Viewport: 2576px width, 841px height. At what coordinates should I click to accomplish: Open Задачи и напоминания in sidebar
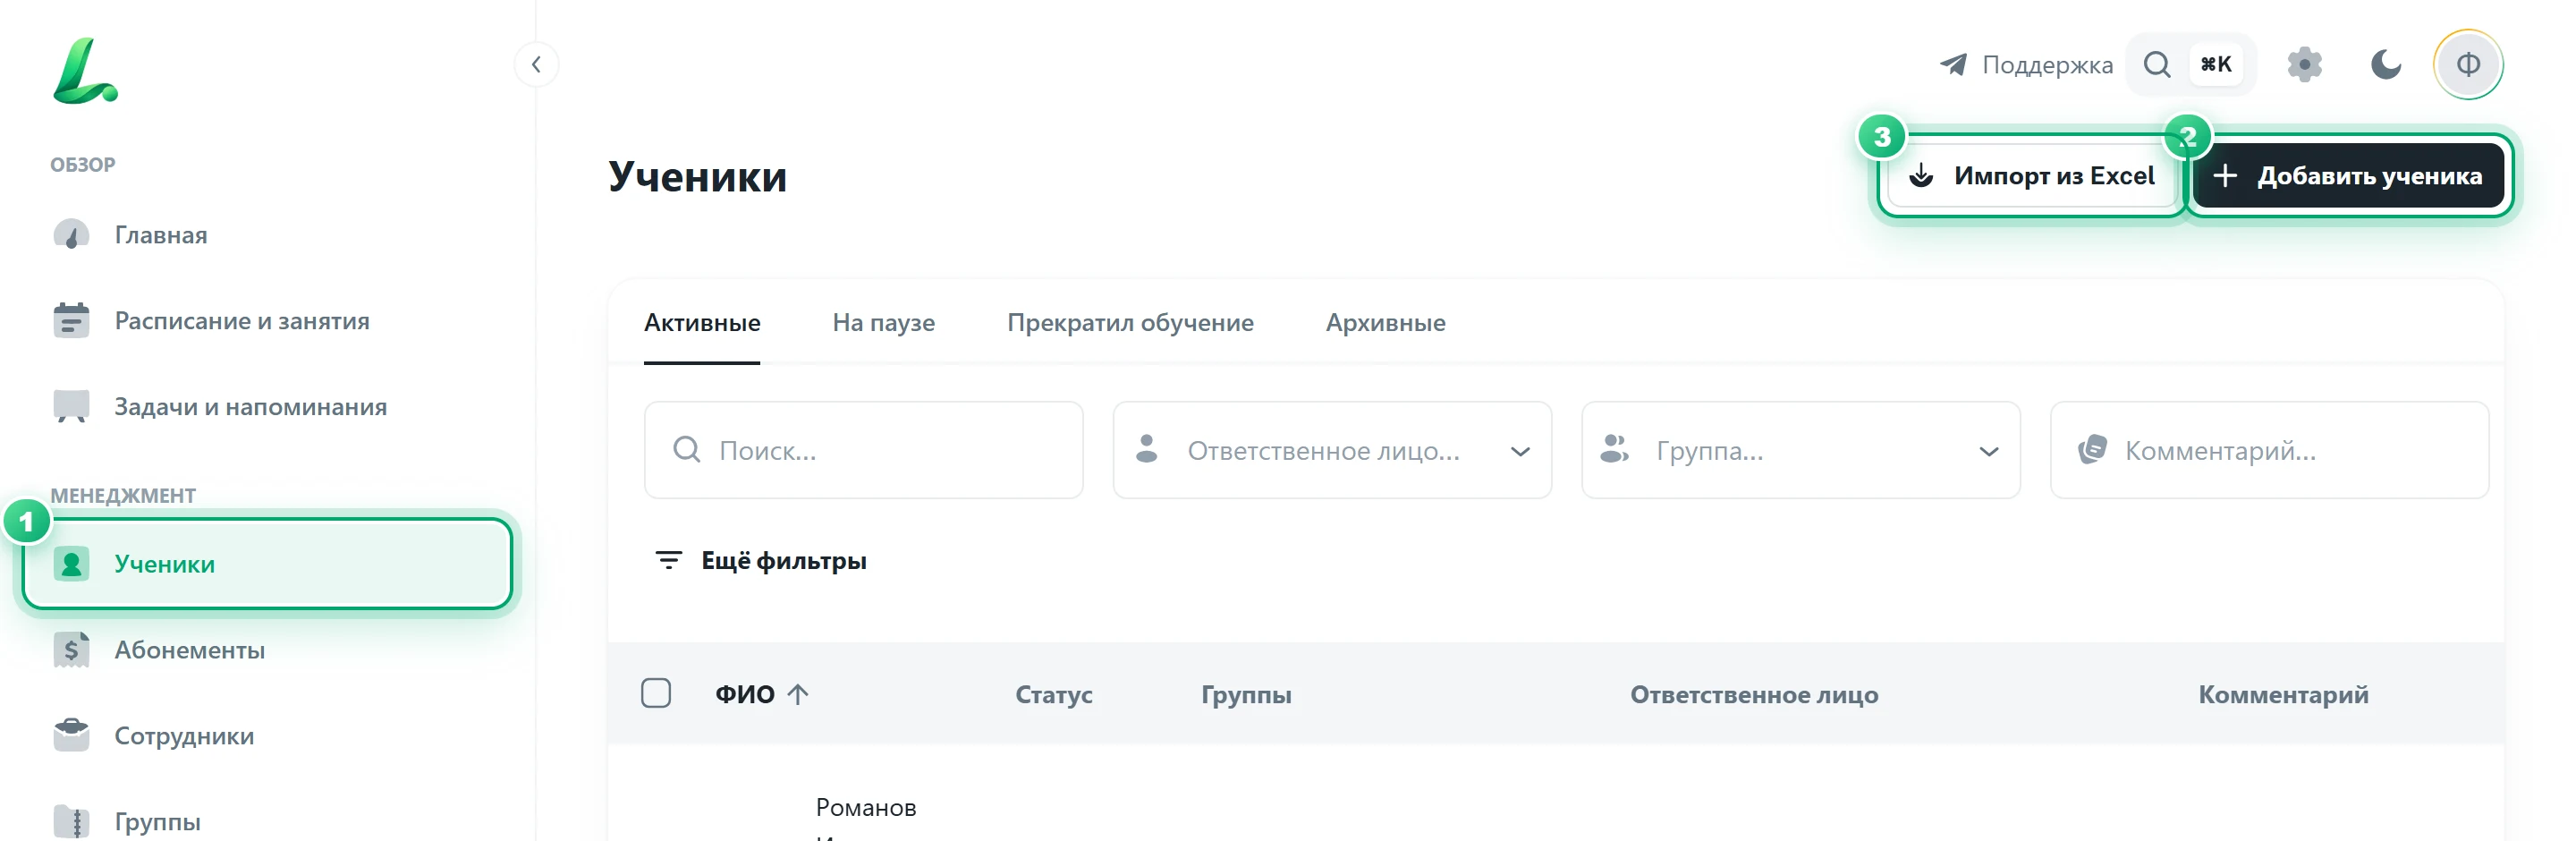[268, 407]
